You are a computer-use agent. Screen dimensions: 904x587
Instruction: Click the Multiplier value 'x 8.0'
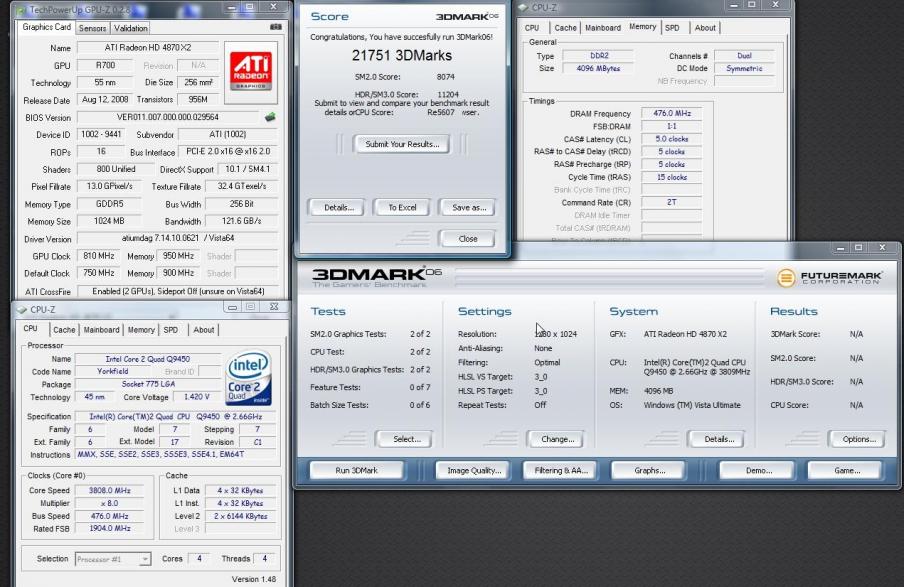pyautogui.click(x=110, y=503)
